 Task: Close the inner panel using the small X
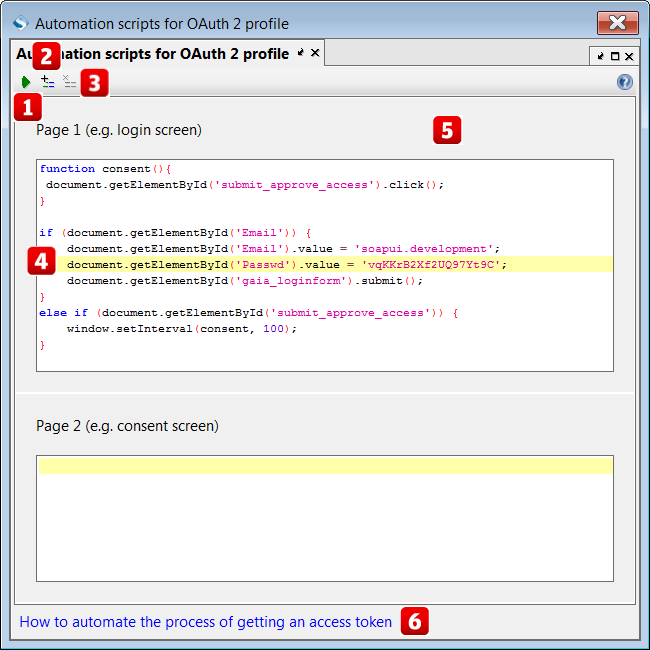629,56
